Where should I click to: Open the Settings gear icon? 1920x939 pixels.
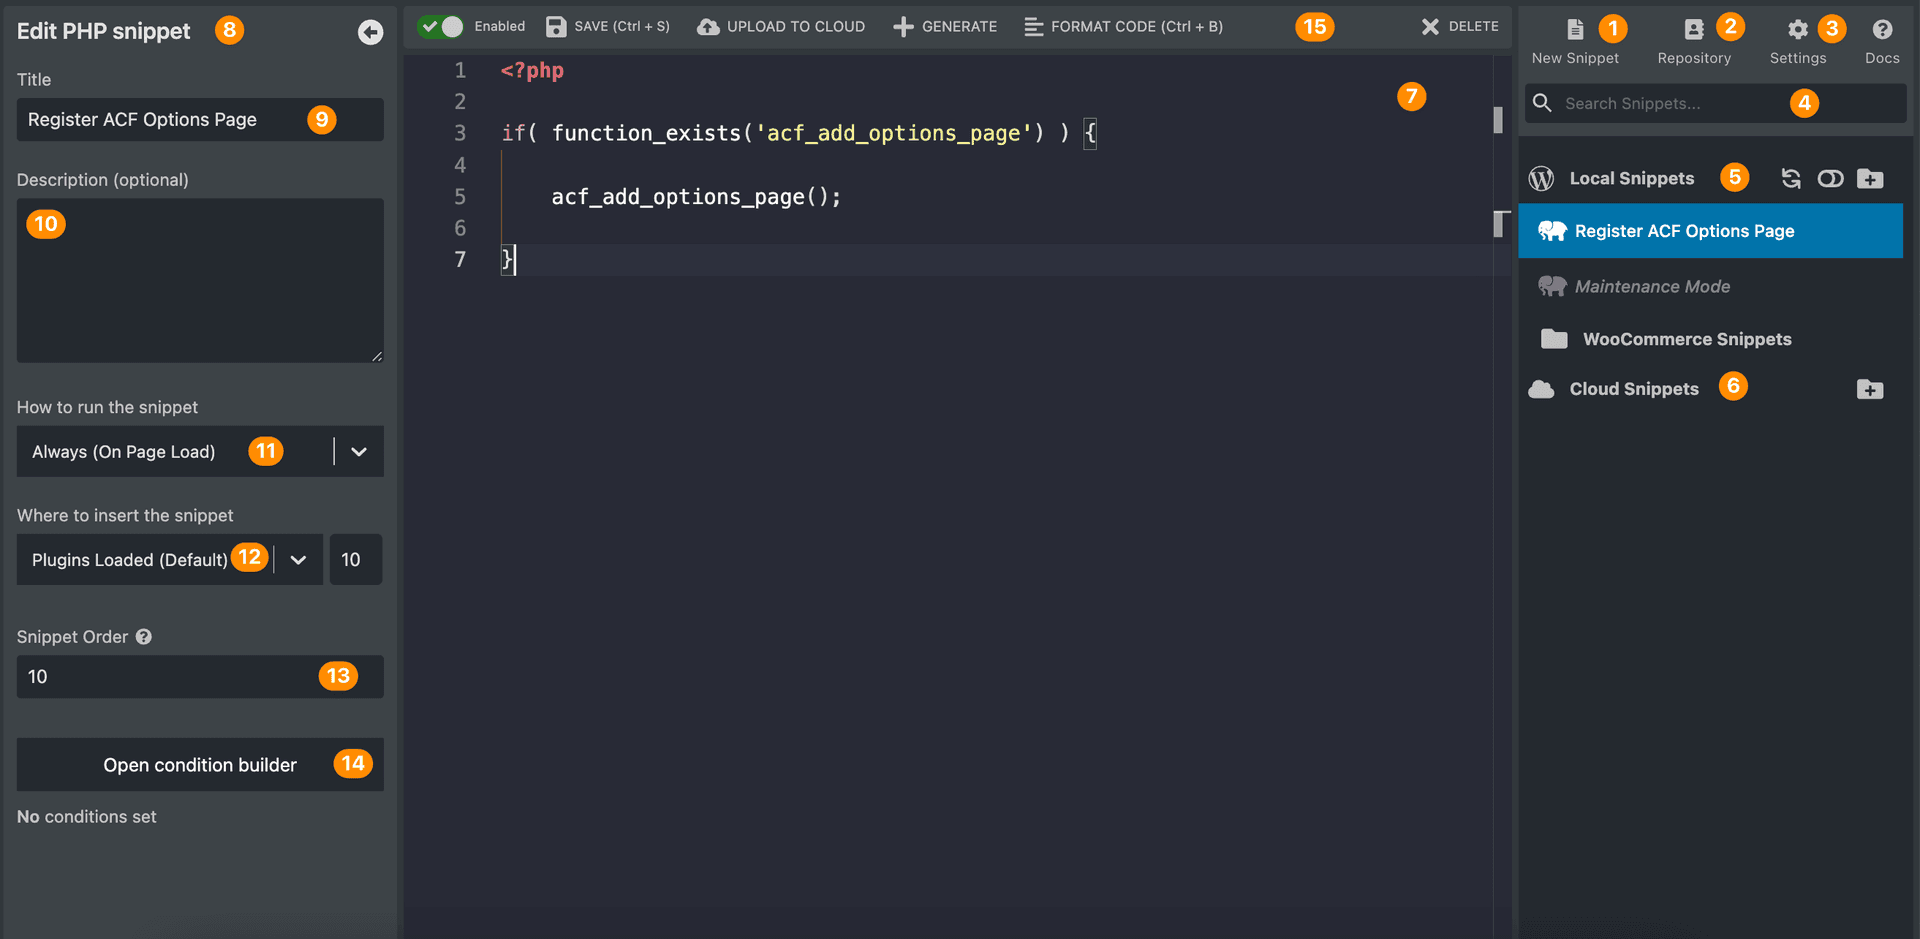pyautogui.click(x=1797, y=30)
